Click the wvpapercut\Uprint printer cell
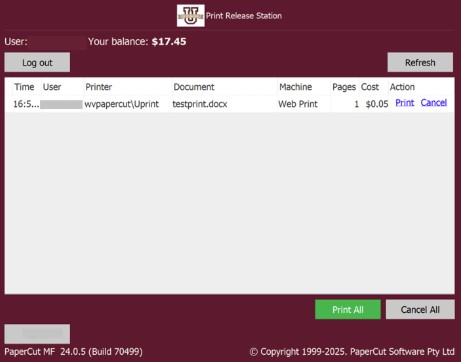The width and height of the screenshot is (461, 362). tap(122, 104)
